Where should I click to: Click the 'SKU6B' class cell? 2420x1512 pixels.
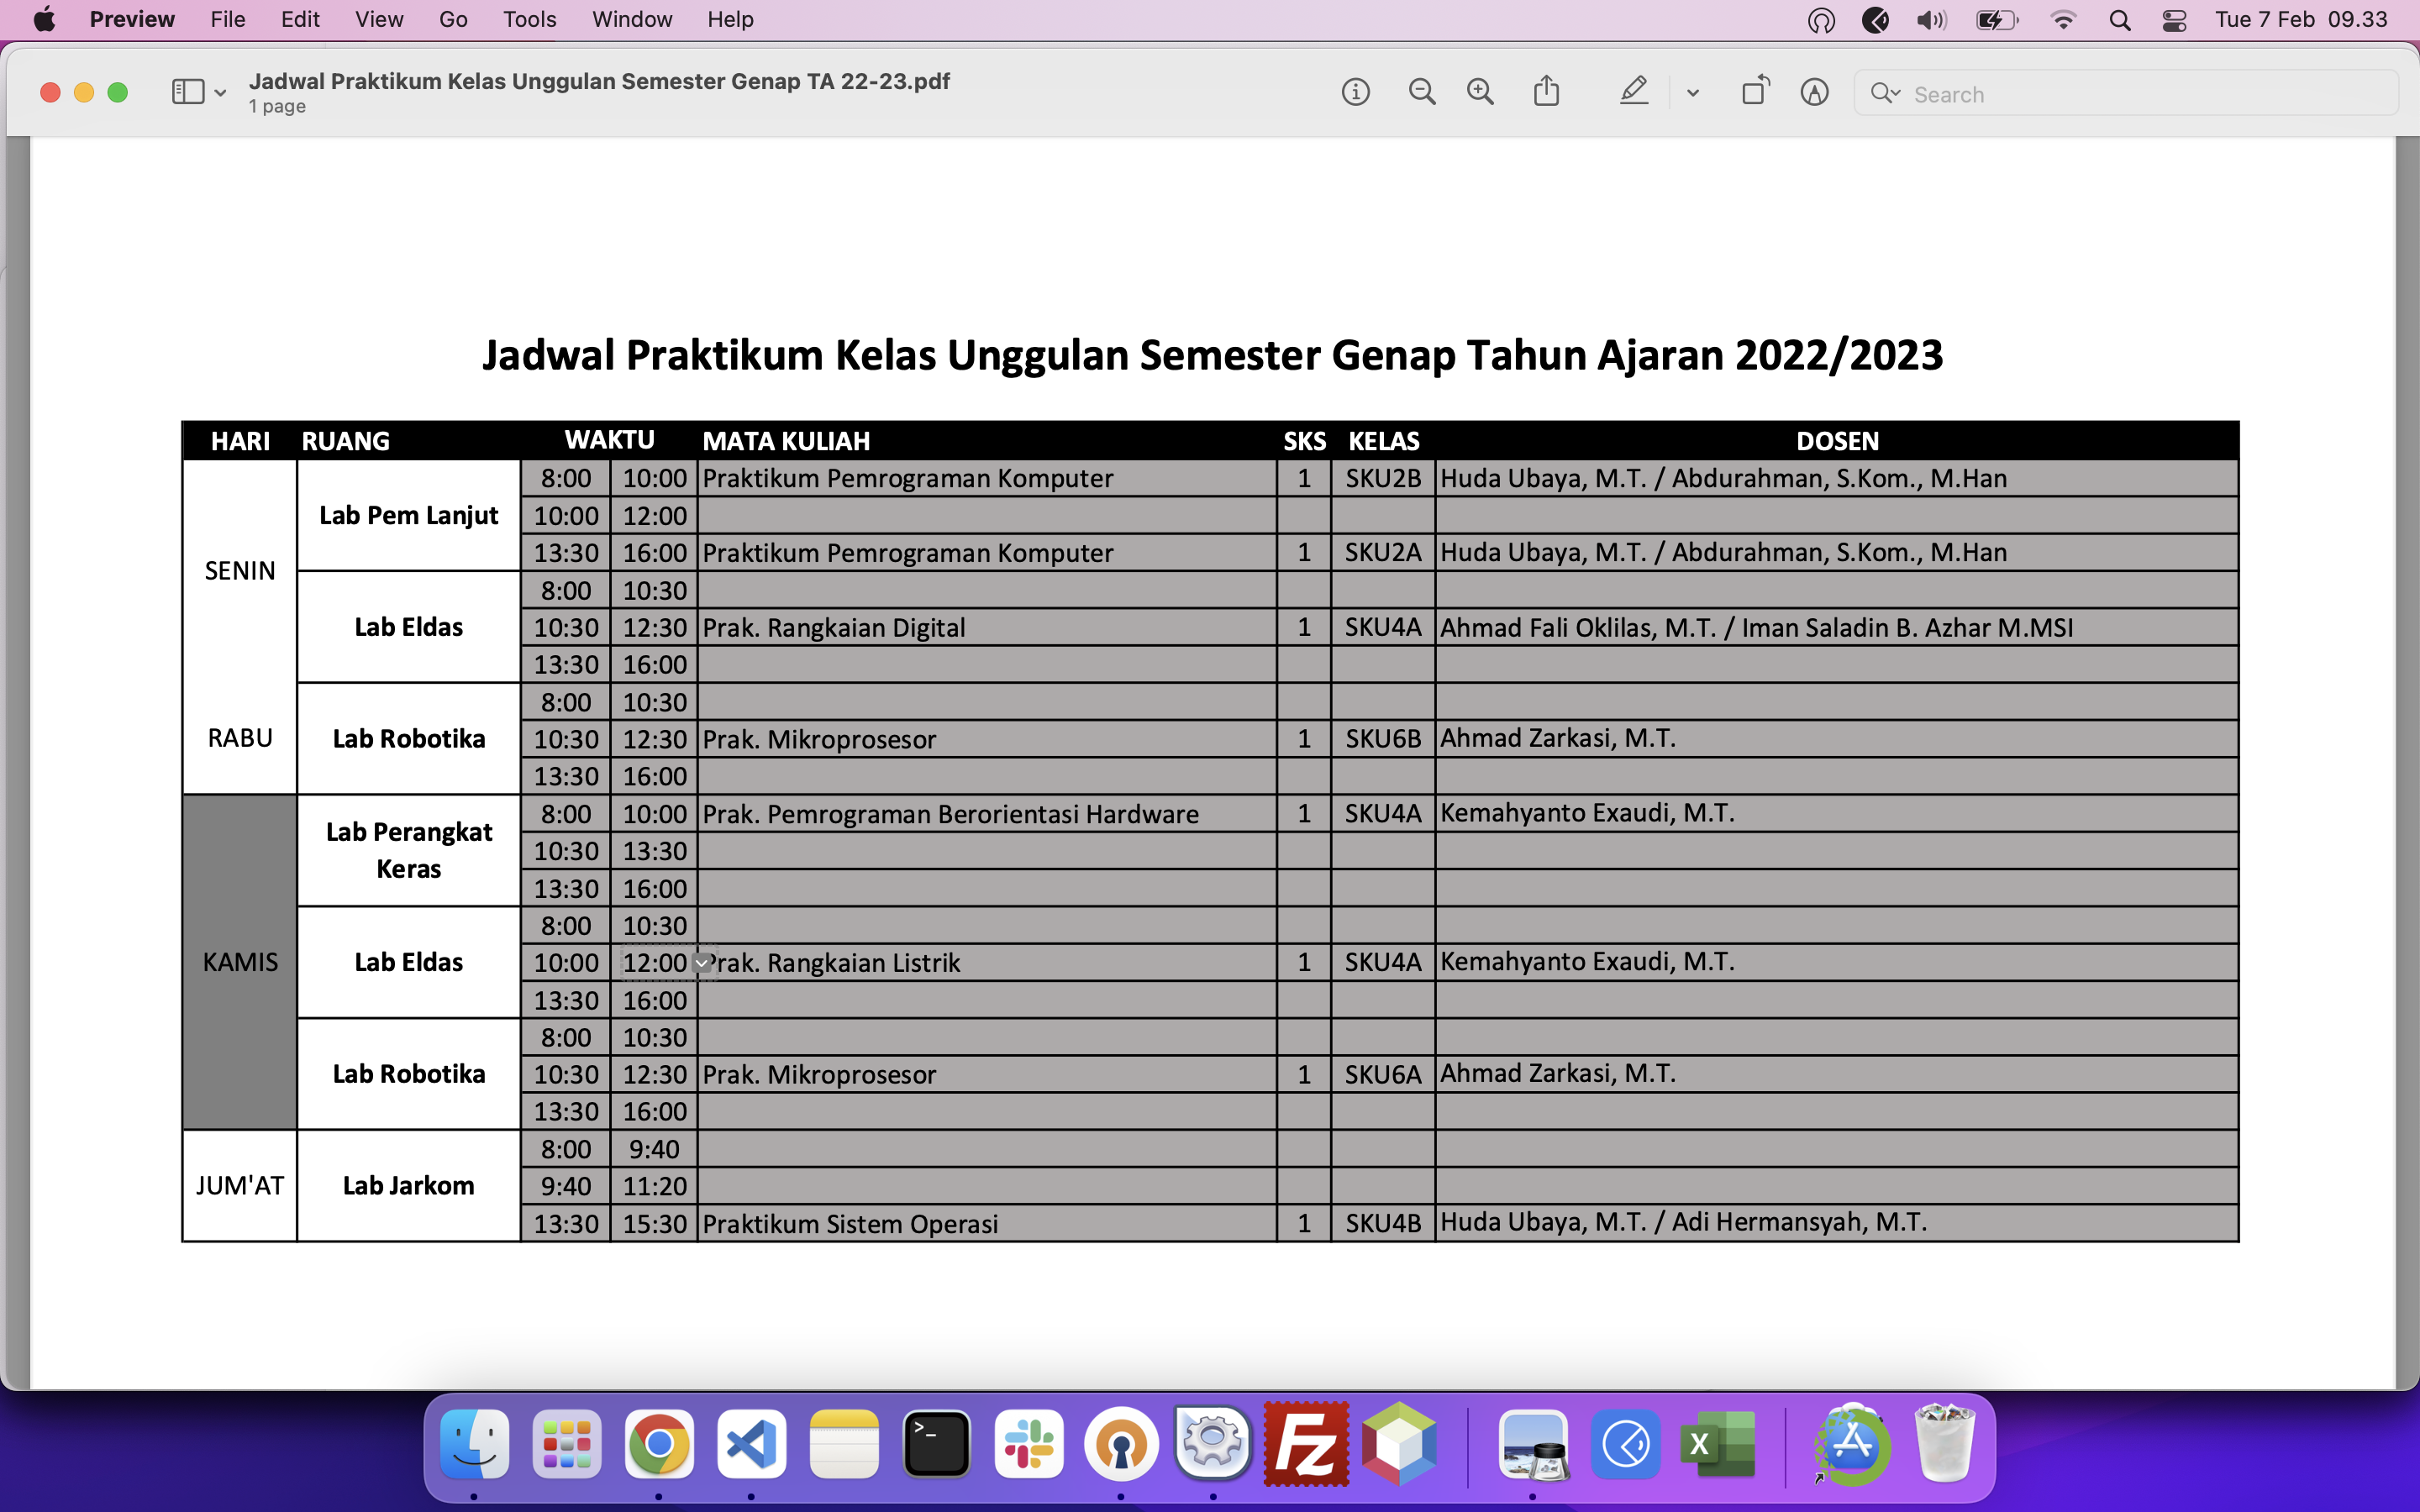click(x=1383, y=739)
